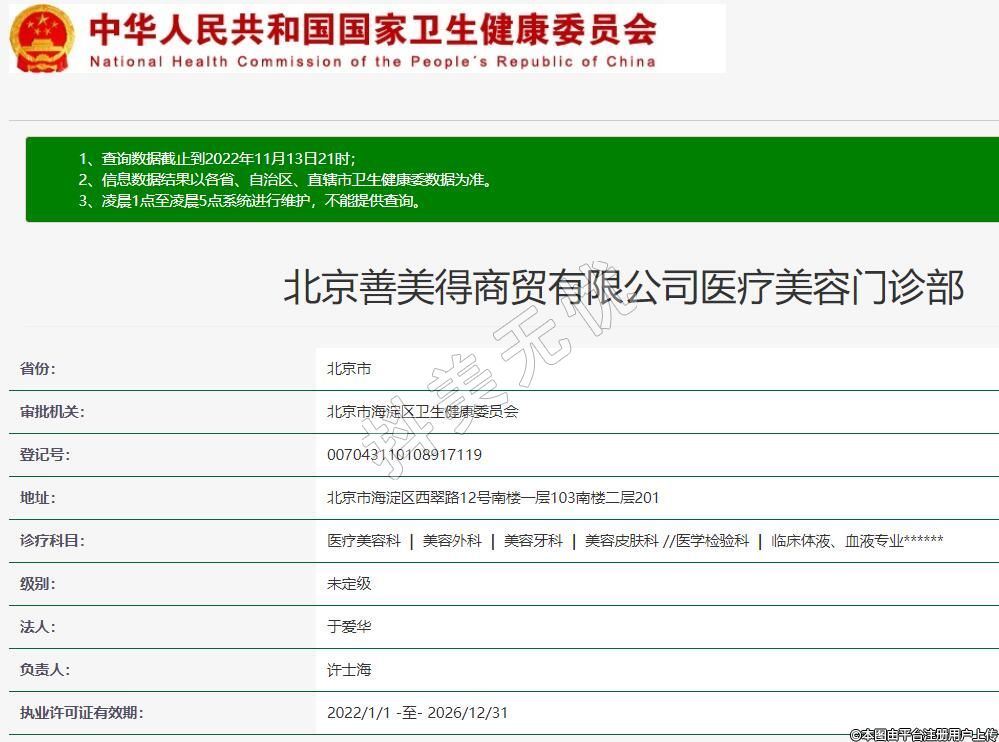Select 美容外科 in the departments row
Screen dimensions: 999x742
452,540
